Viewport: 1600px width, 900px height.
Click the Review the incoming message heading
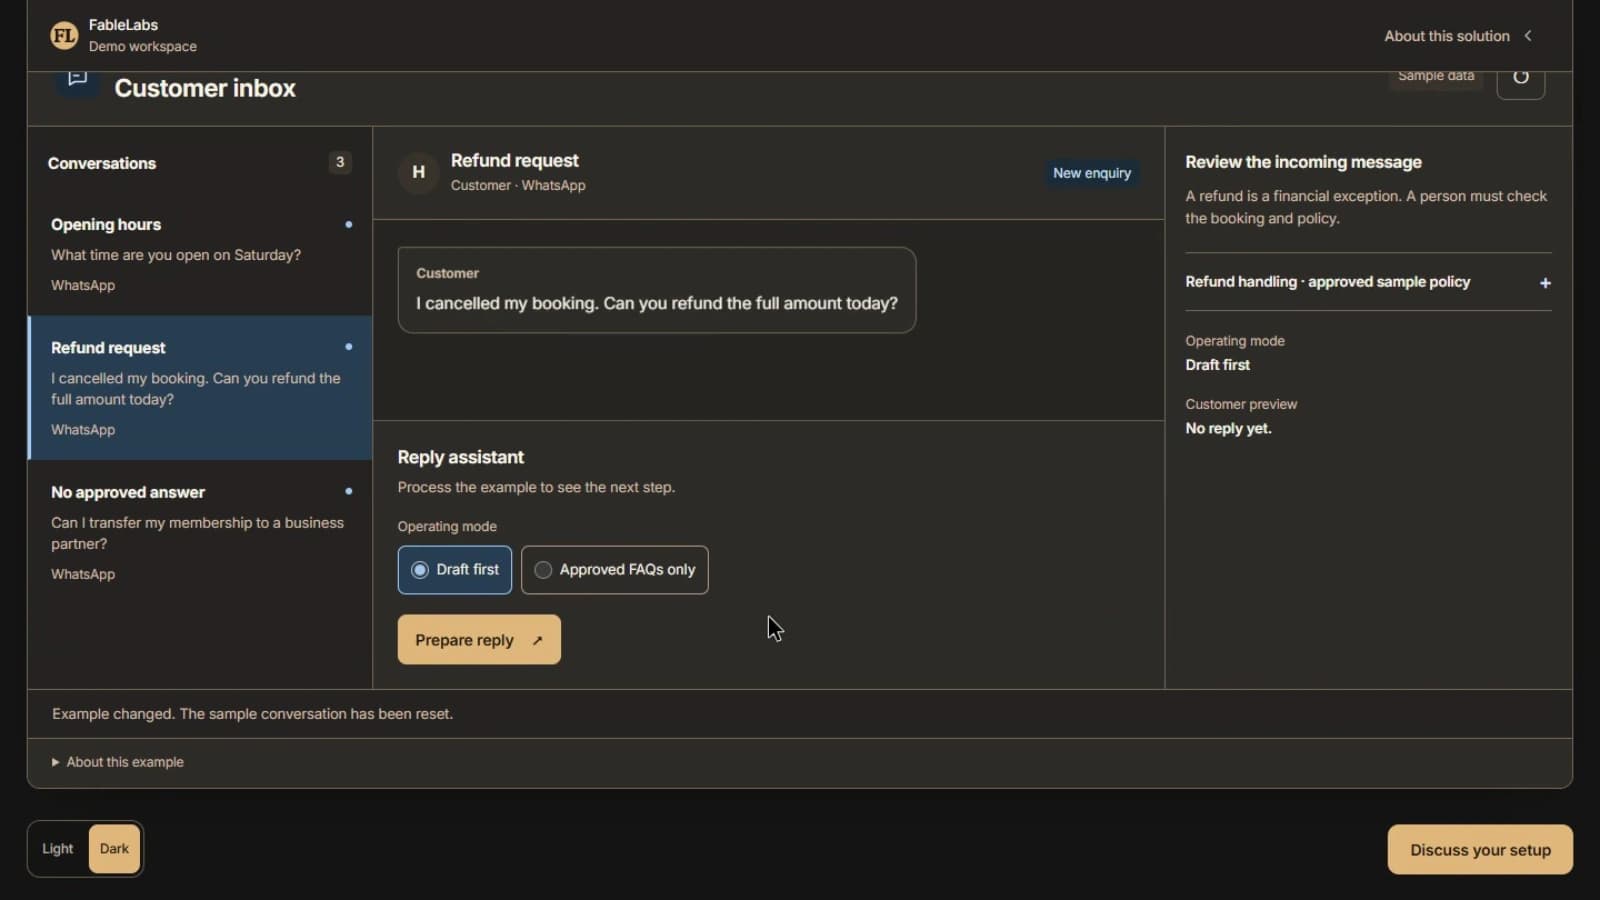tap(1303, 162)
